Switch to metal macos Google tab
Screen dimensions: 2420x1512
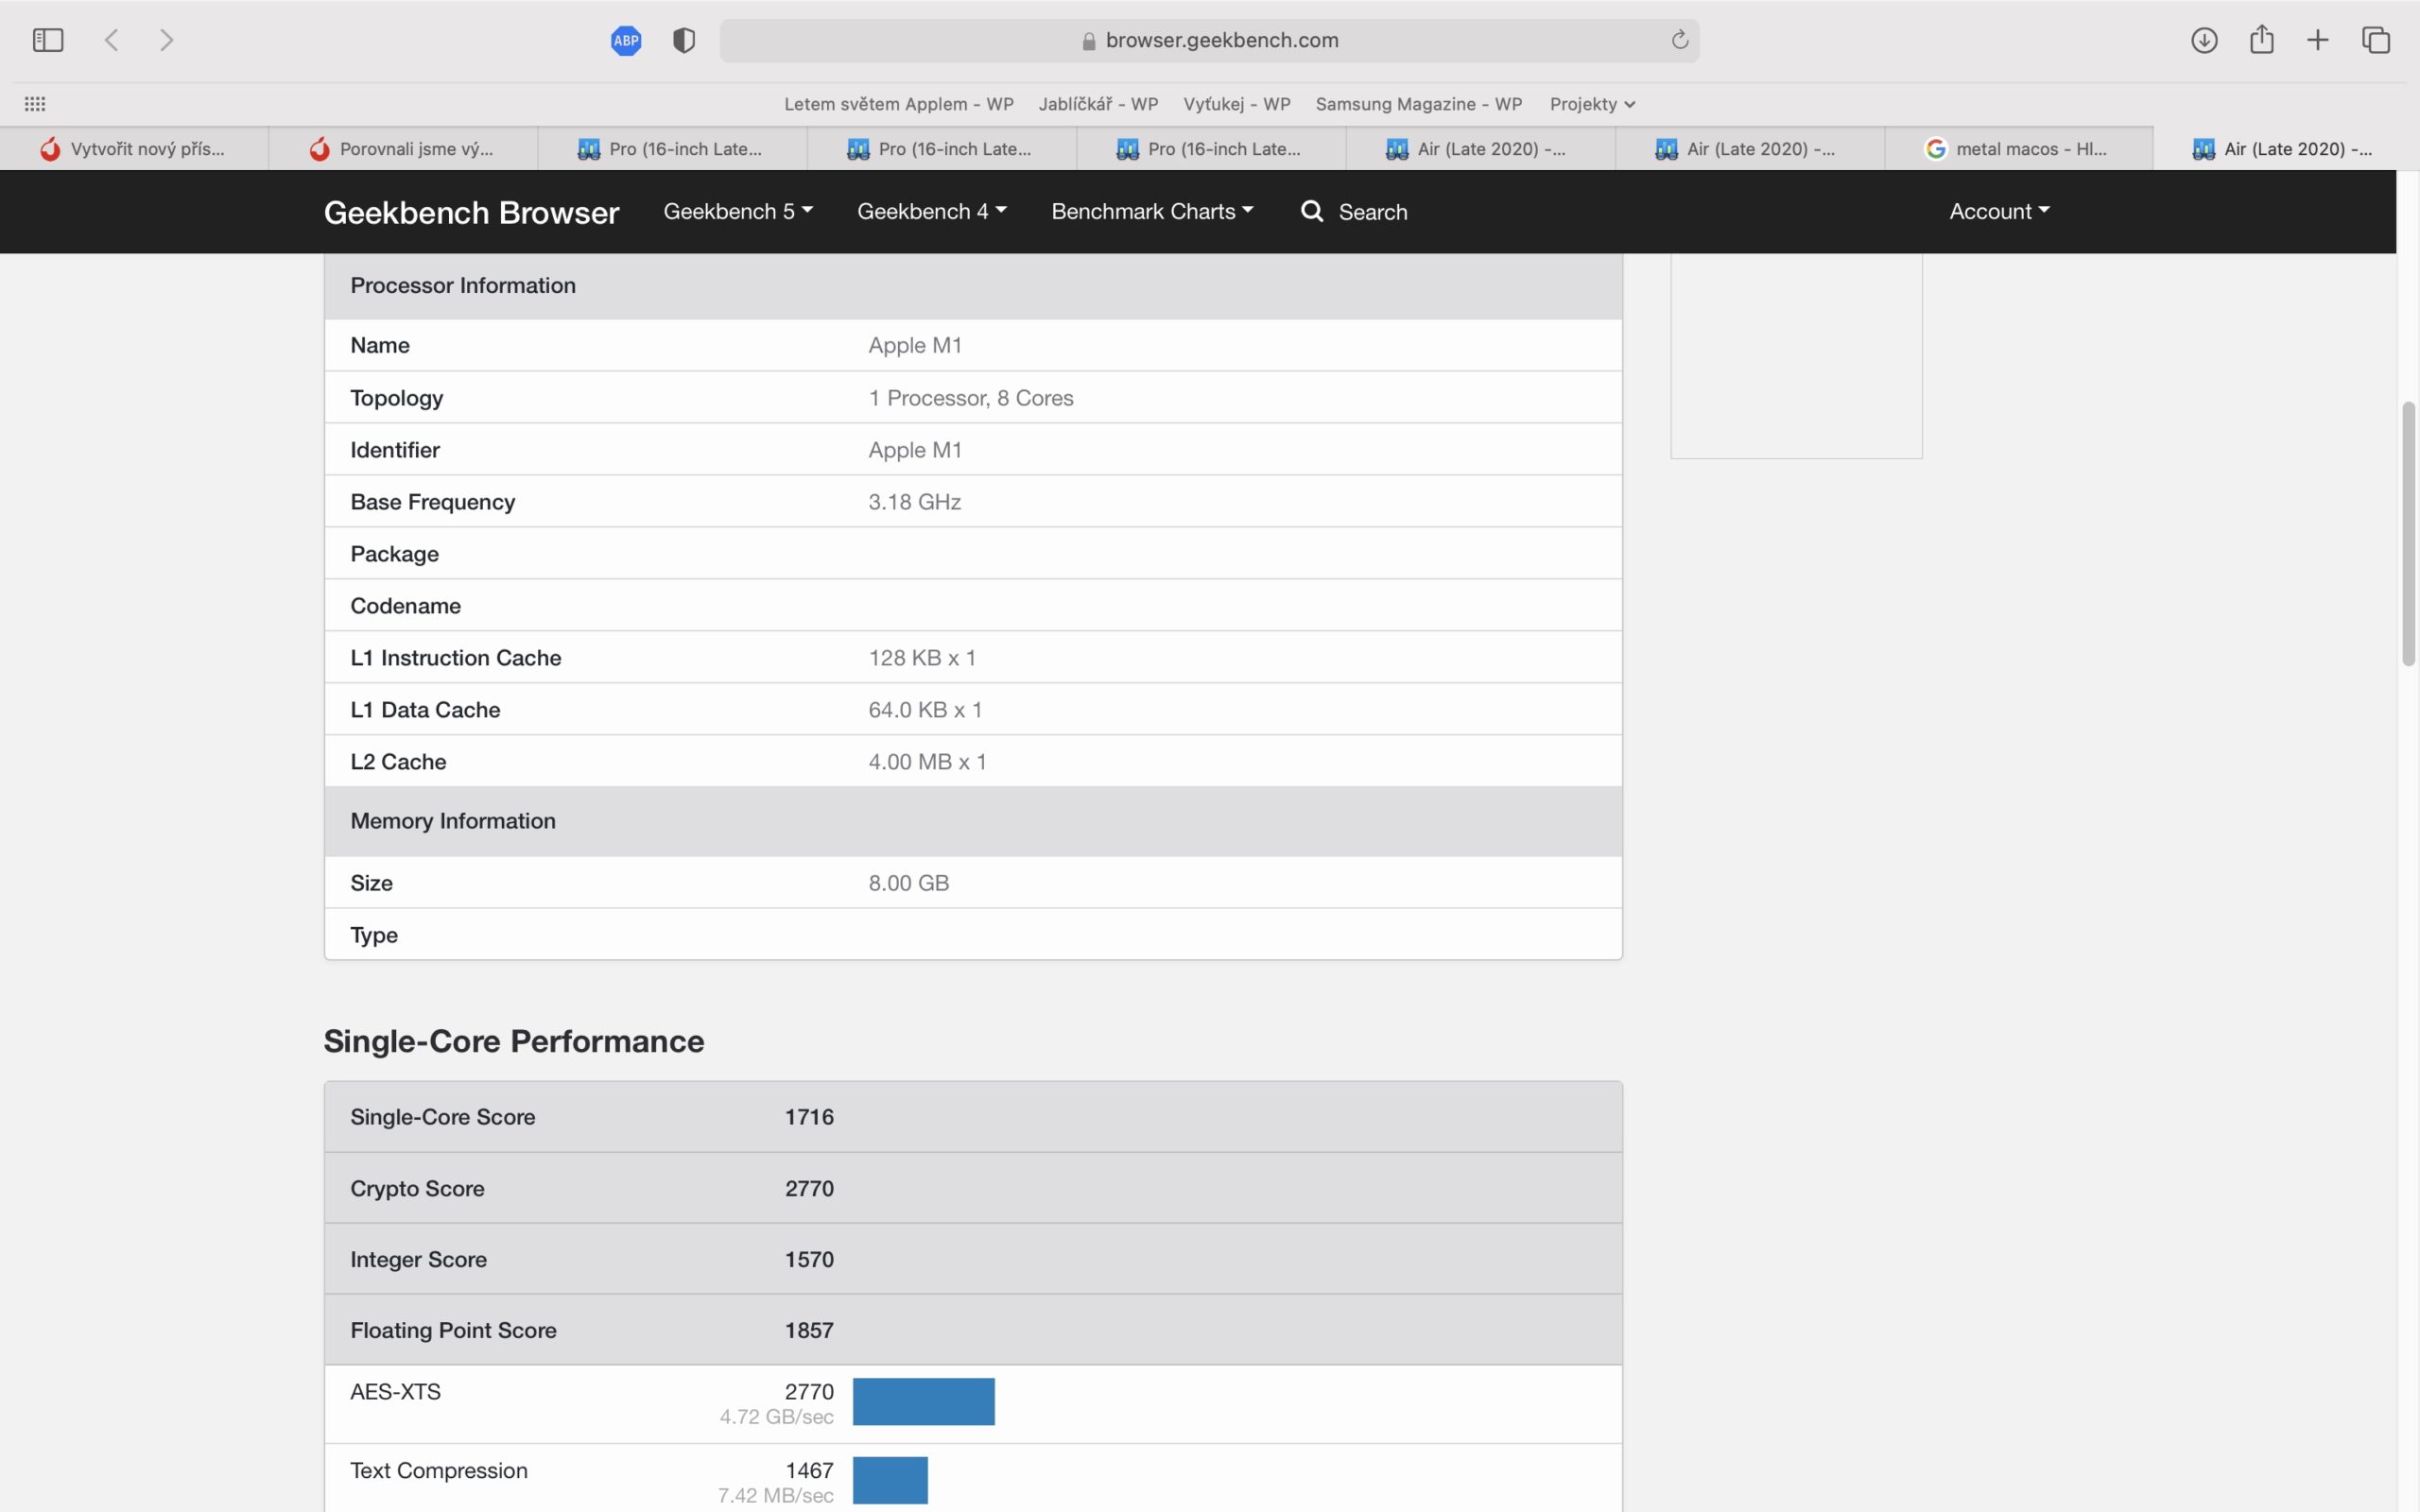(x=2018, y=149)
